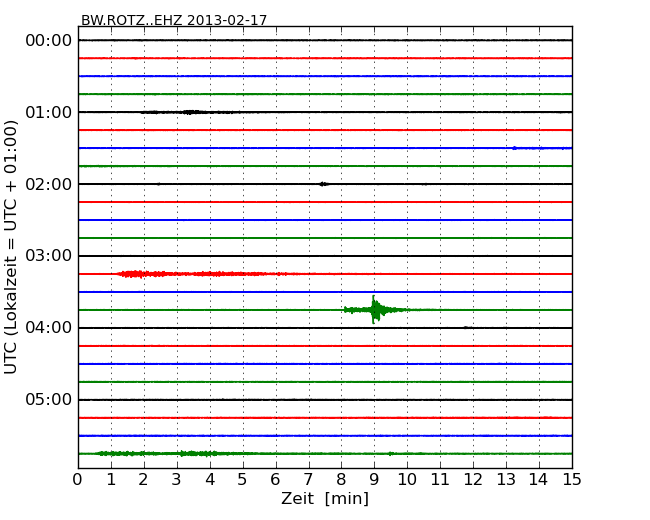Click the 01:00 time label
This screenshot has width=650, height=520.
click(49, 112)
